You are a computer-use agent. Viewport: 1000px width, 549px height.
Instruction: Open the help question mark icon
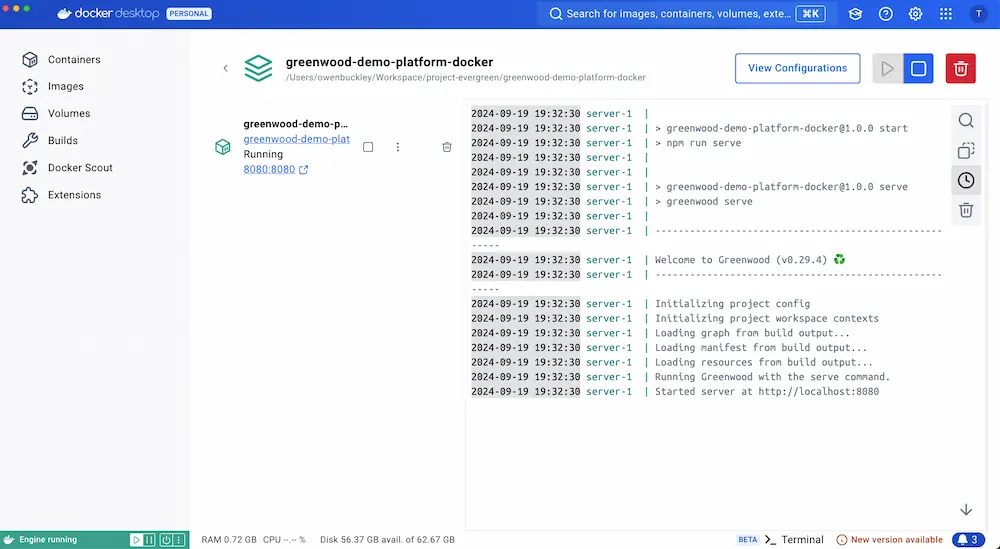tap(885, 14)
